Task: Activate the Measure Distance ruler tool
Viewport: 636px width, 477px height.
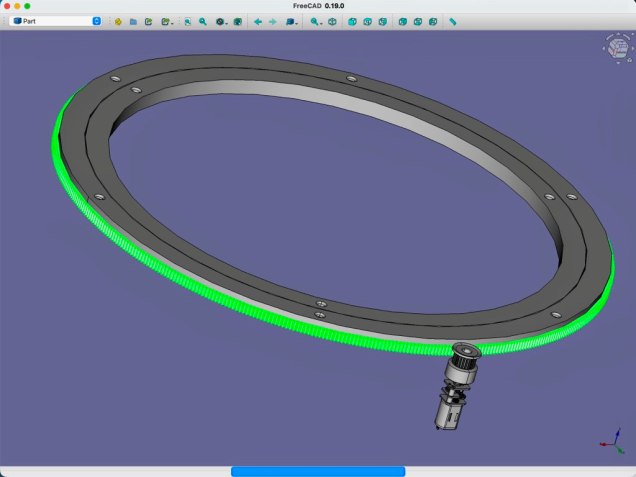Action: 453,20
